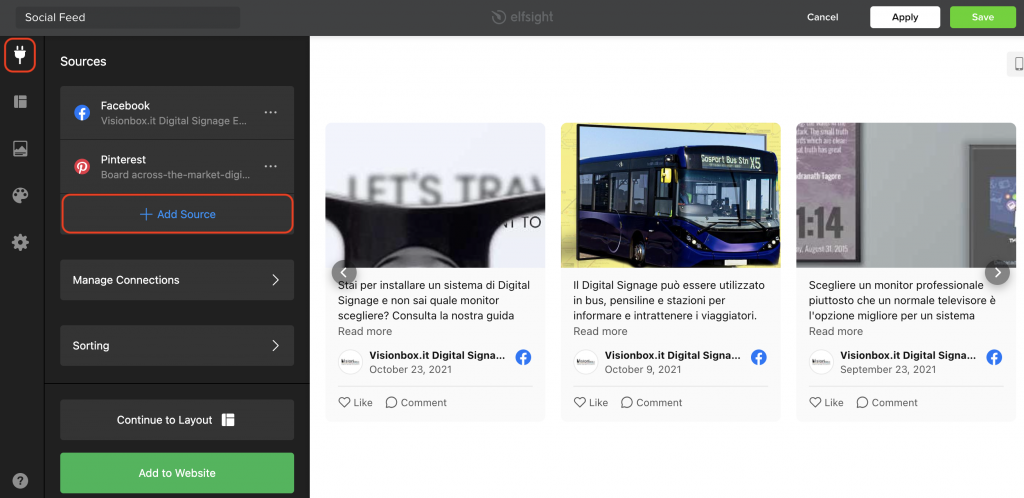Open Facebook source three-dot options
Viewport: 1024px width, 498px height.
(270, 112)
